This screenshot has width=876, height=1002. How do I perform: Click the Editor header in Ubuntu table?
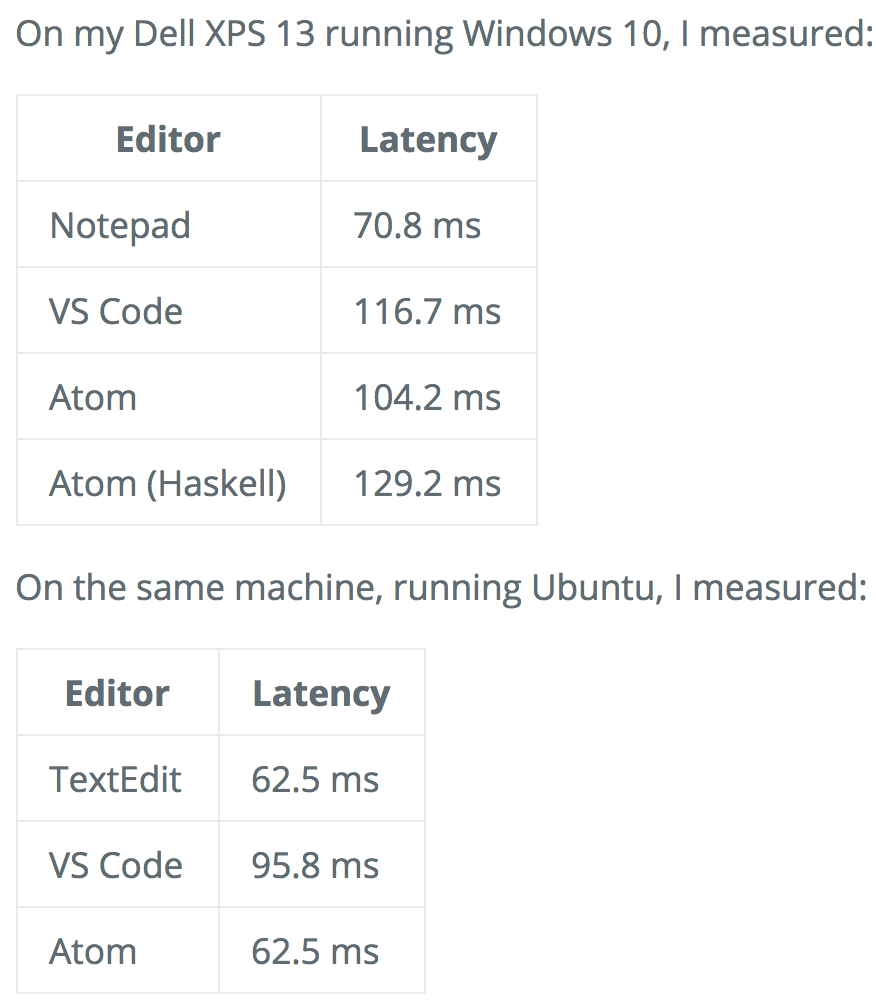point(118,693)
